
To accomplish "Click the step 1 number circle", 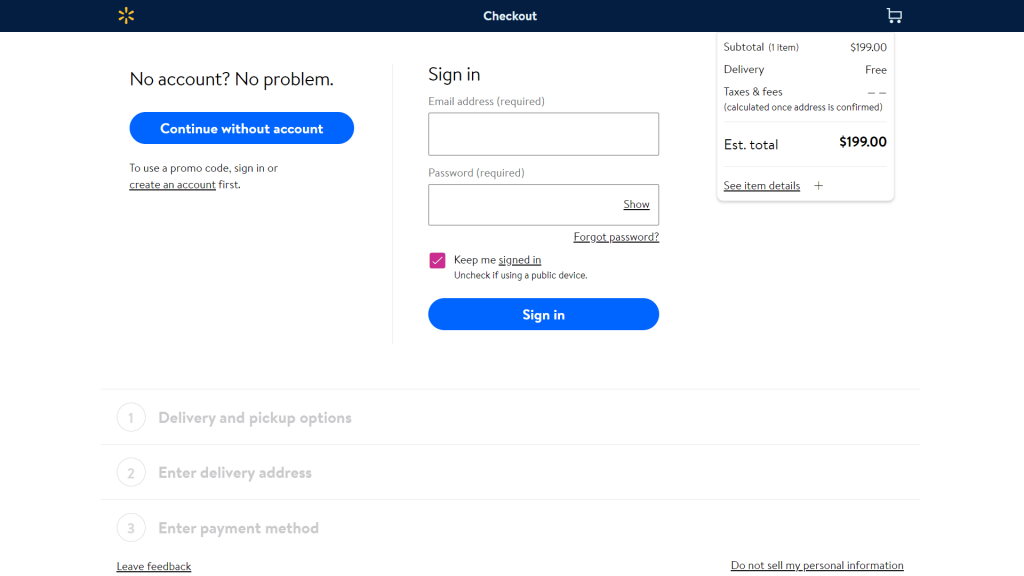I will tap(131, 418).
